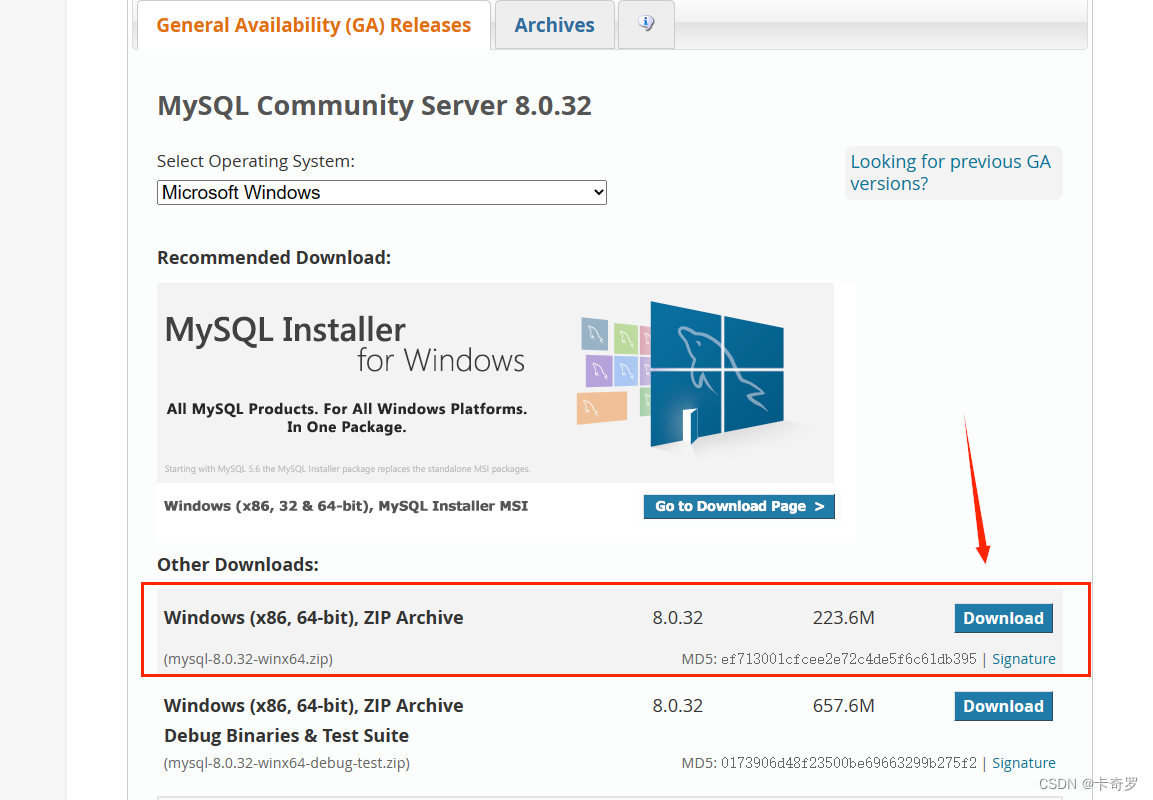1153x800 pixels.
Task: Click the Windows logo with dolphin graphic
Action: point(717,375)
